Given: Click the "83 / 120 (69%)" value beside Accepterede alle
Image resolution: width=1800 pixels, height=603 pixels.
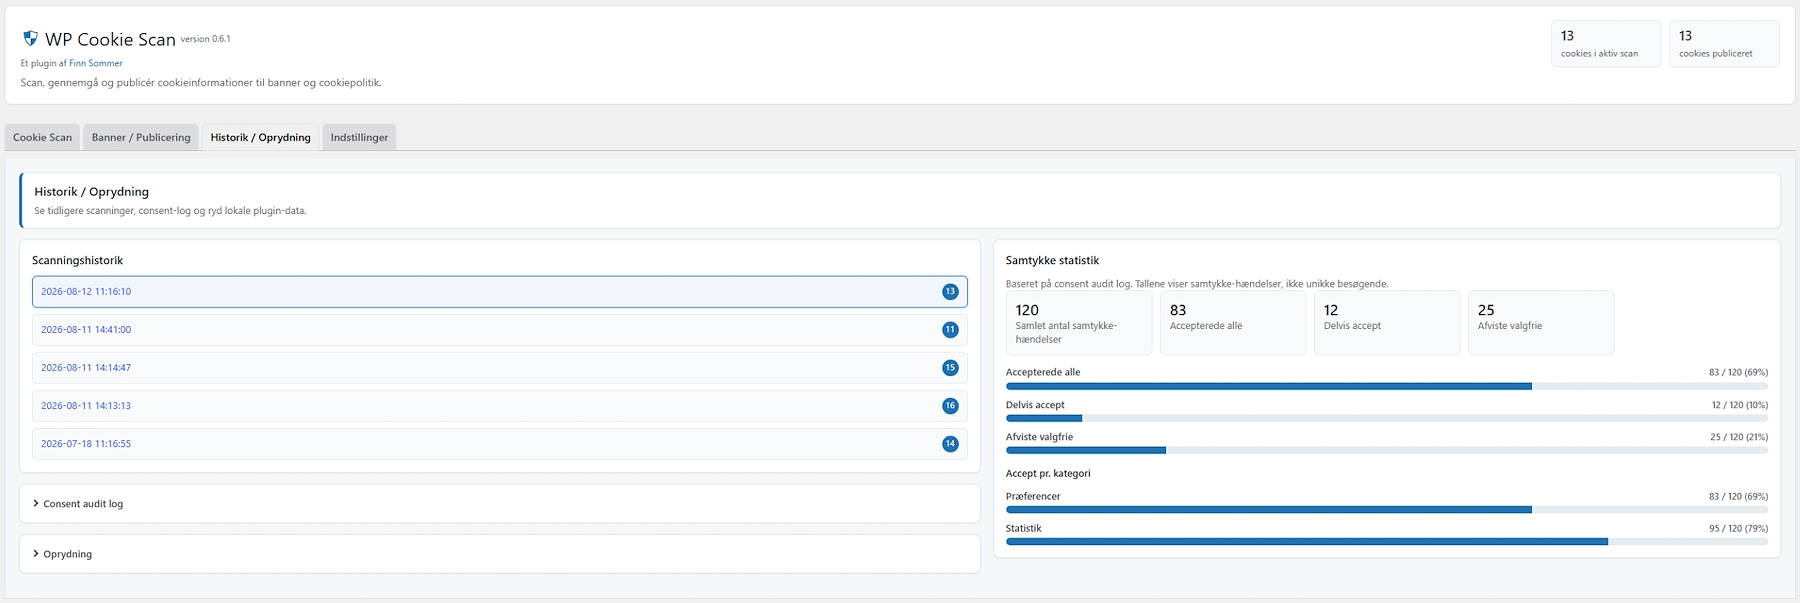Looking at the screenshot, I should tap(1738, 372).
